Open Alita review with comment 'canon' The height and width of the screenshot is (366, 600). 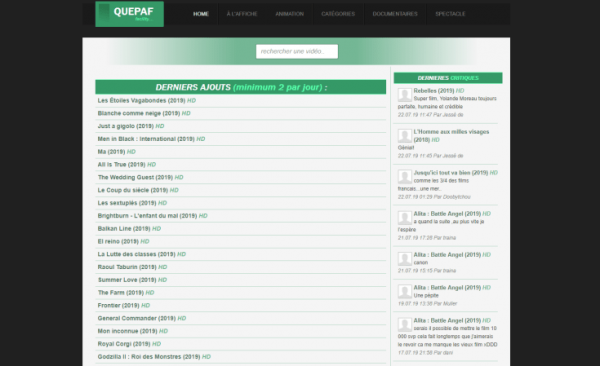coord(452,255)
